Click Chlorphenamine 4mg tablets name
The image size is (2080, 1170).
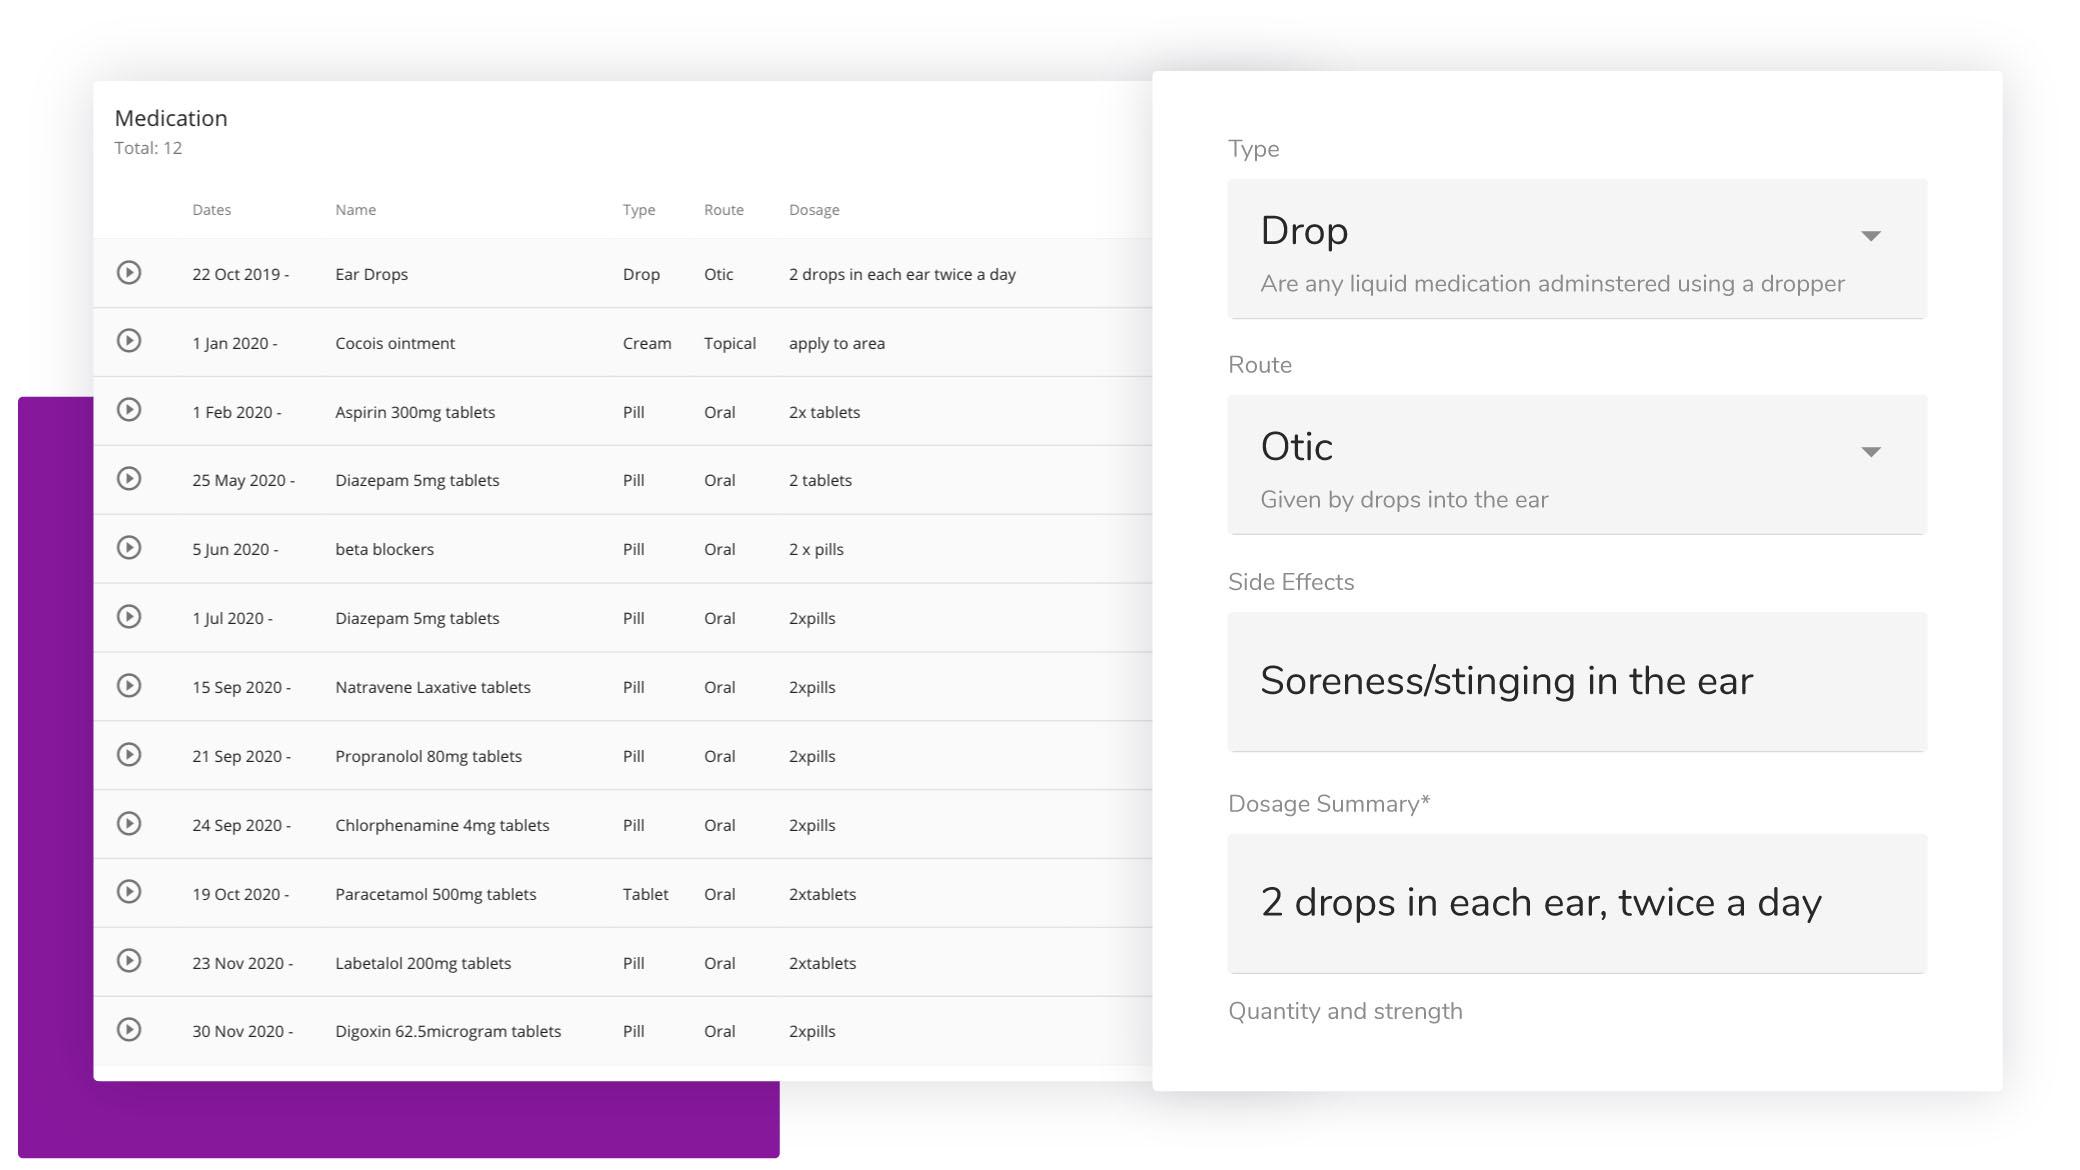click(442, 825)
